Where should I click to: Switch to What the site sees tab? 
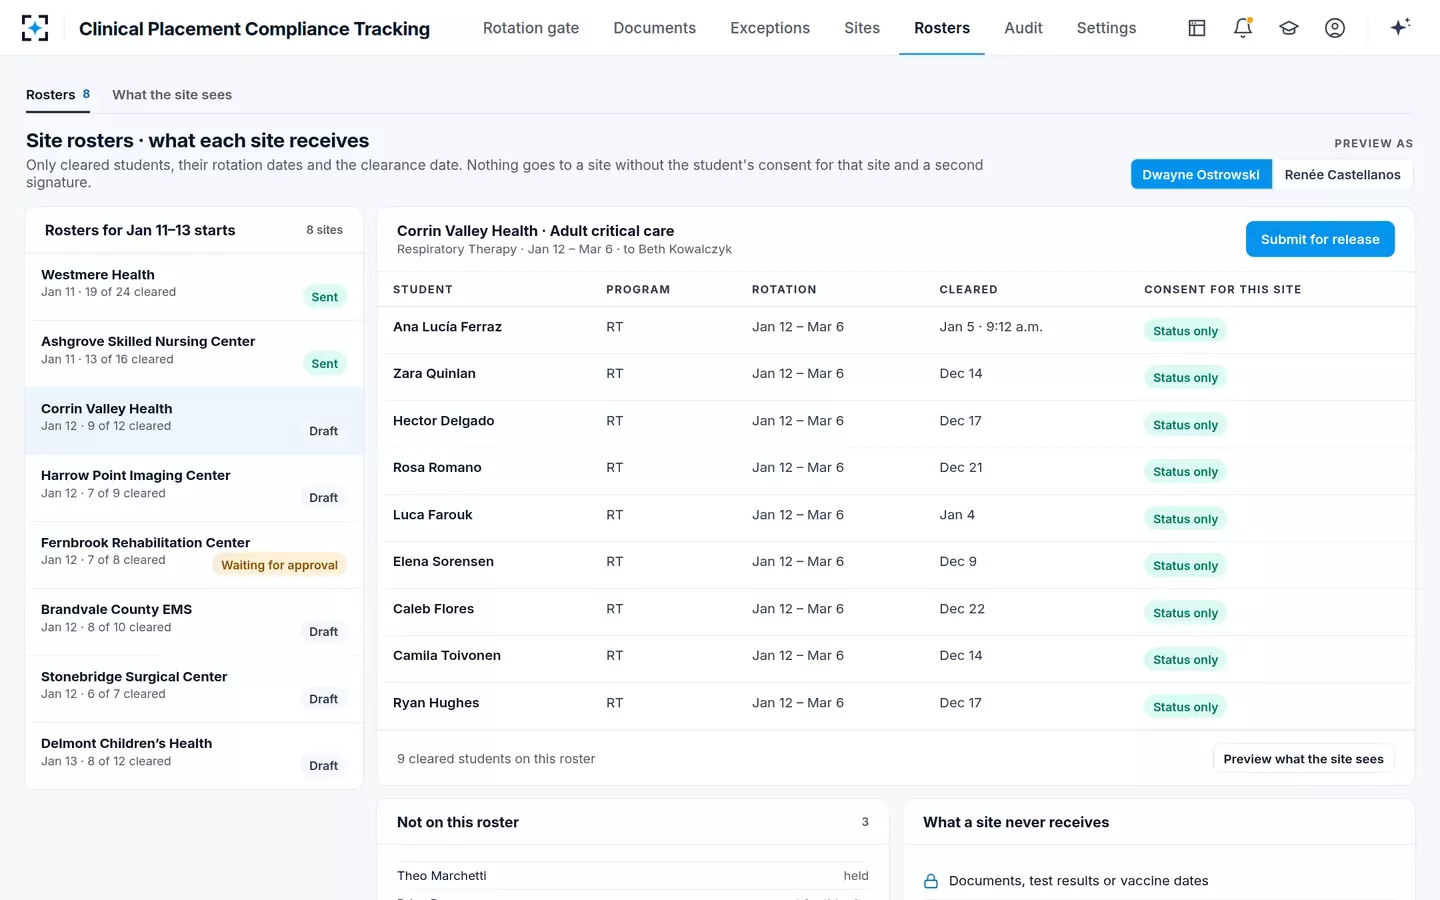[172, 95]
